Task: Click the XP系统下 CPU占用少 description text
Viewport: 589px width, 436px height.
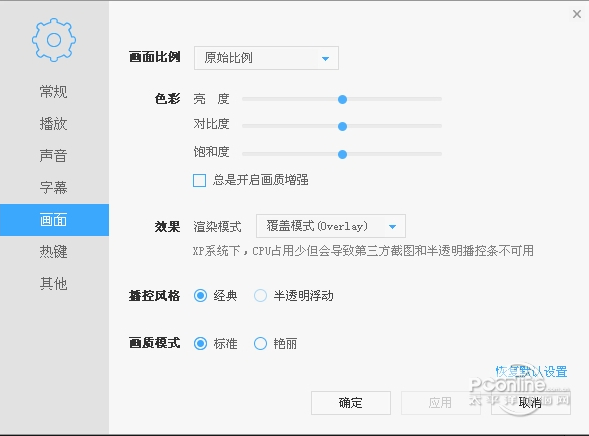Action: 363,251
